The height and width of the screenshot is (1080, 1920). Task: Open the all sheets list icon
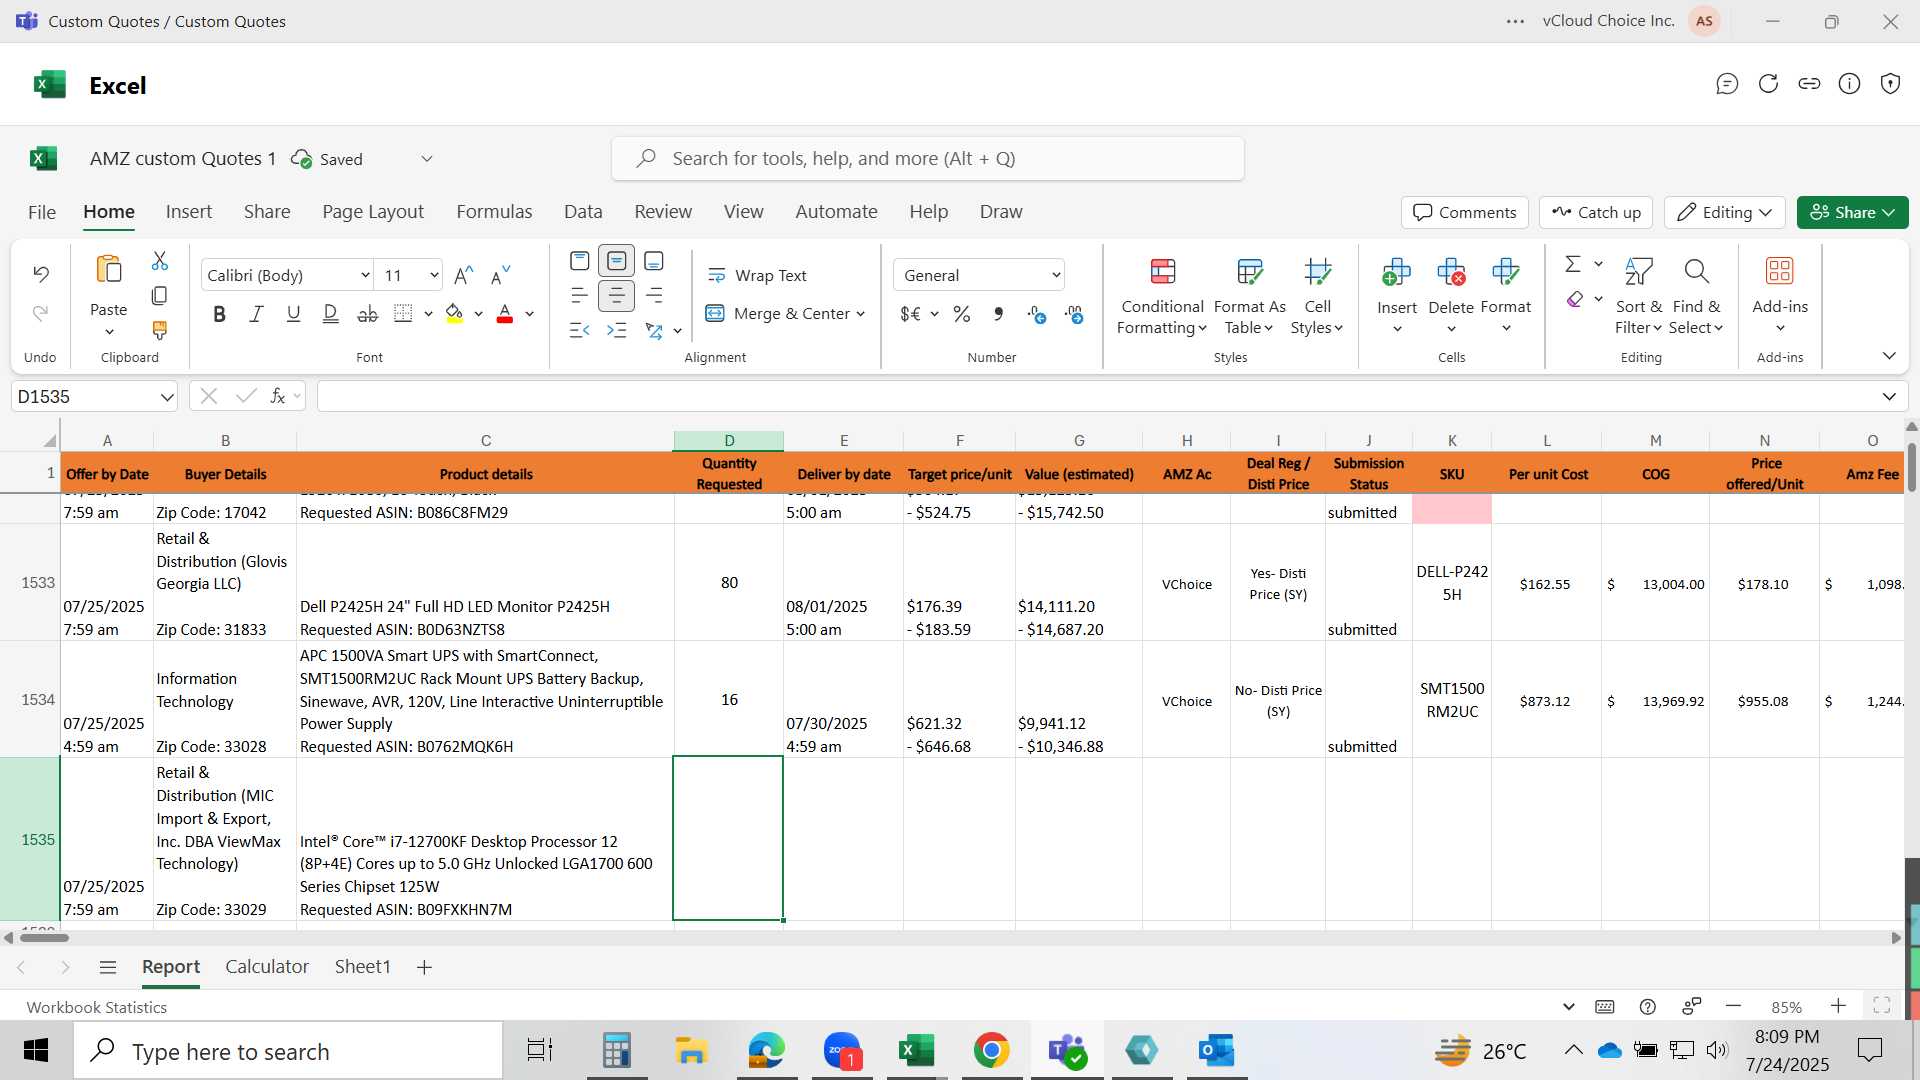(x=108, y=967)
